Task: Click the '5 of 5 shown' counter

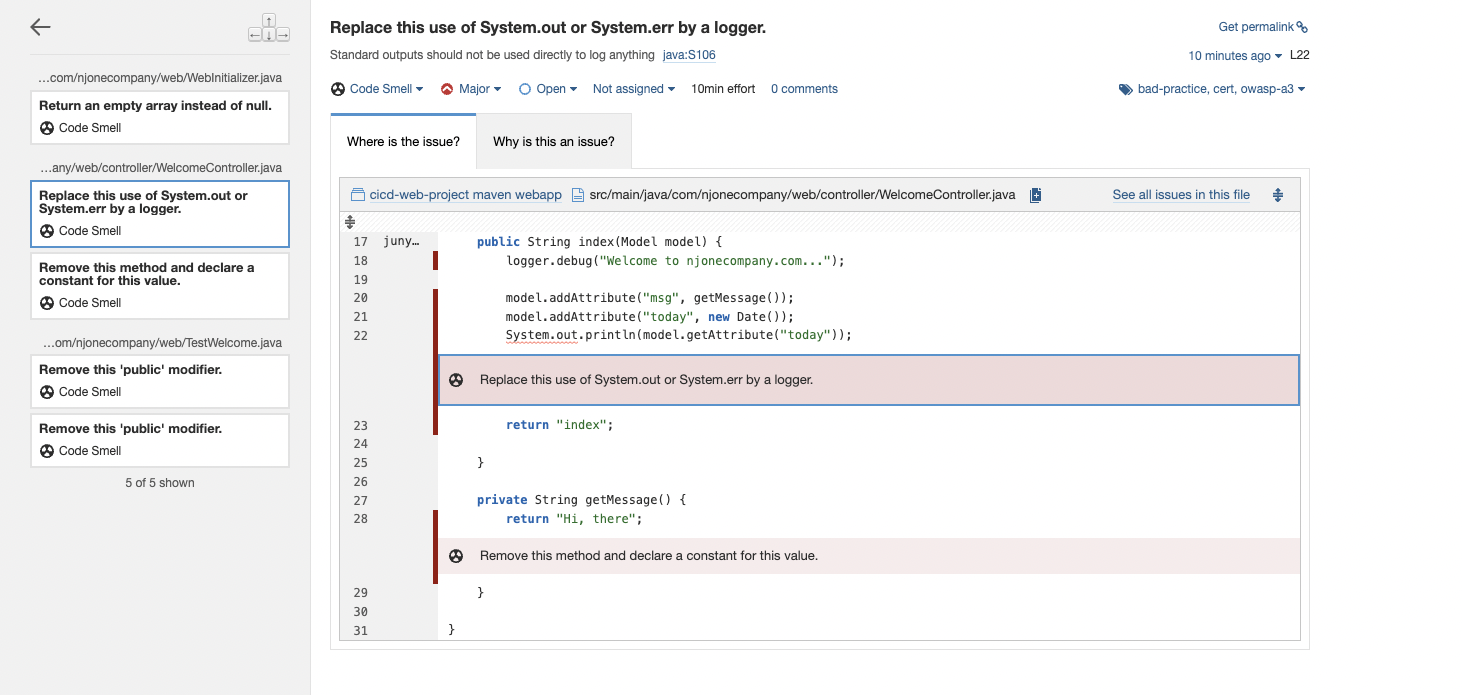Action: pos(160,483)
